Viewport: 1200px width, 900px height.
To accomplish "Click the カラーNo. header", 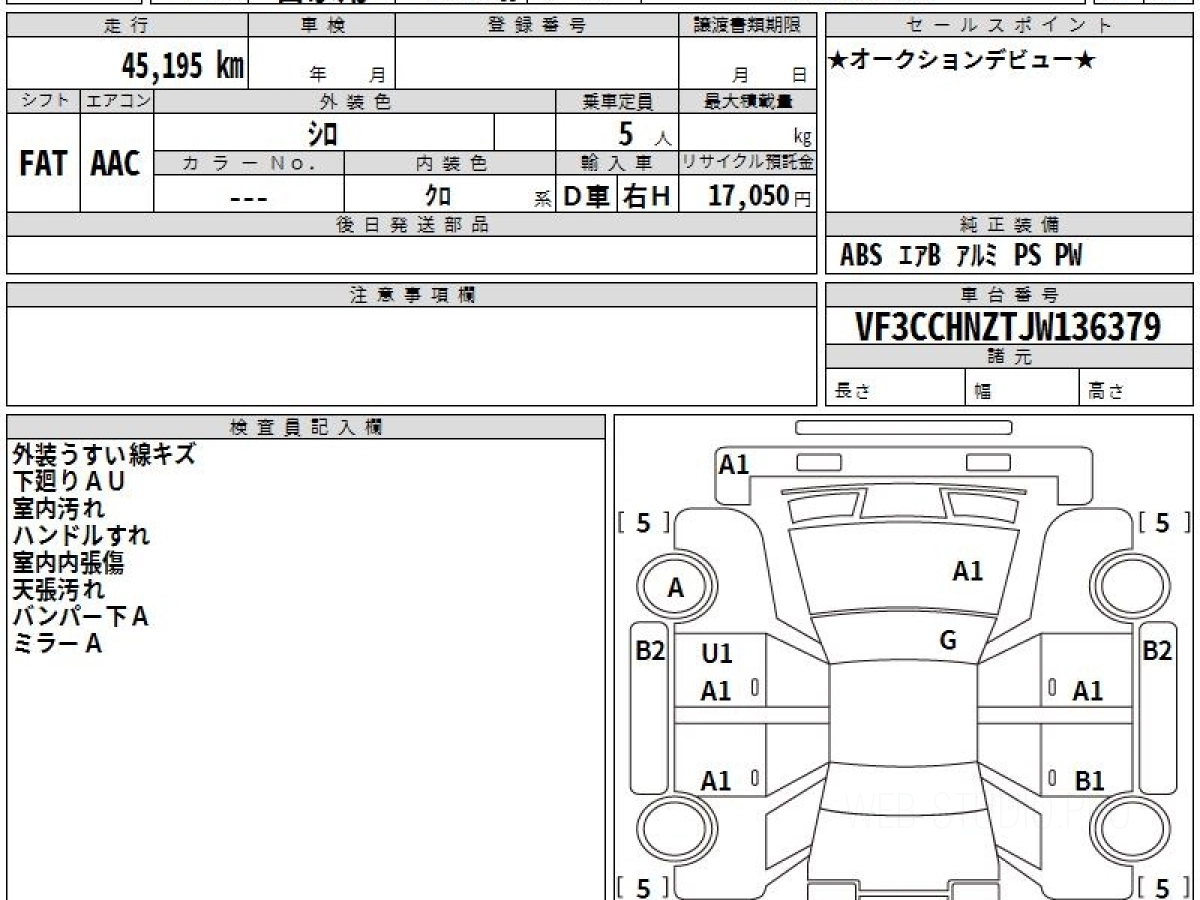I will pos(249,163).
